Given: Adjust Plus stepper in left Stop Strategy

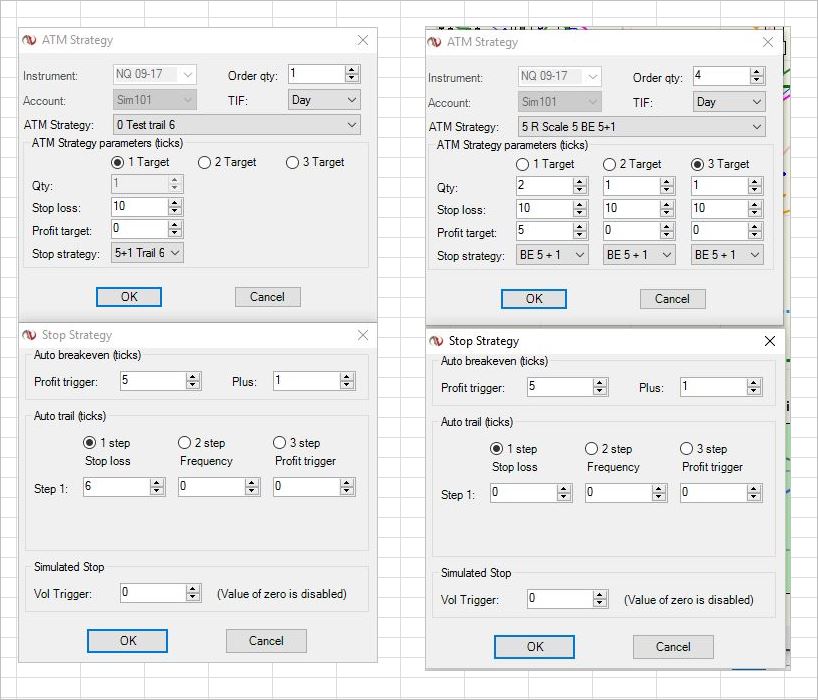Looking at the screenshot, I should 347,381.
